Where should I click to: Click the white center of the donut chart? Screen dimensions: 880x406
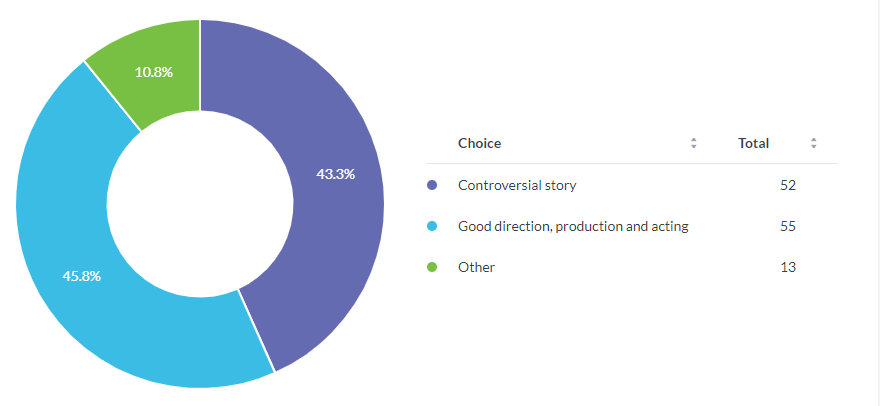pos(200,203)
